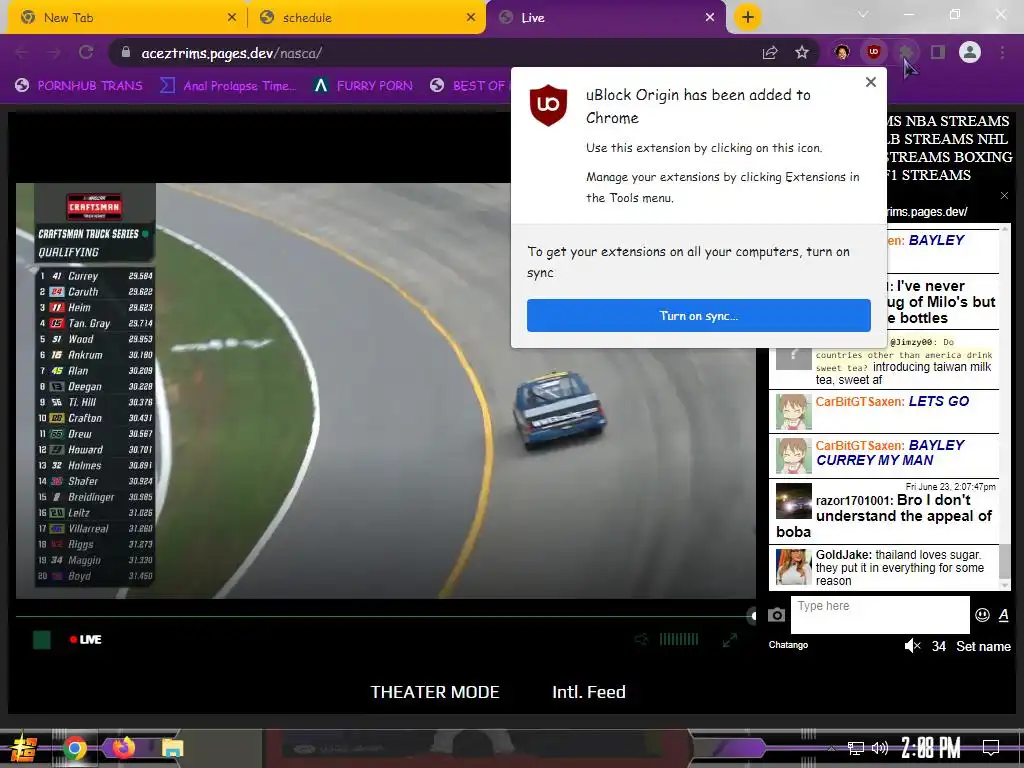Click GoldJake avatar thumbnail in chat

pyautogui.click(x=793, y=566)
